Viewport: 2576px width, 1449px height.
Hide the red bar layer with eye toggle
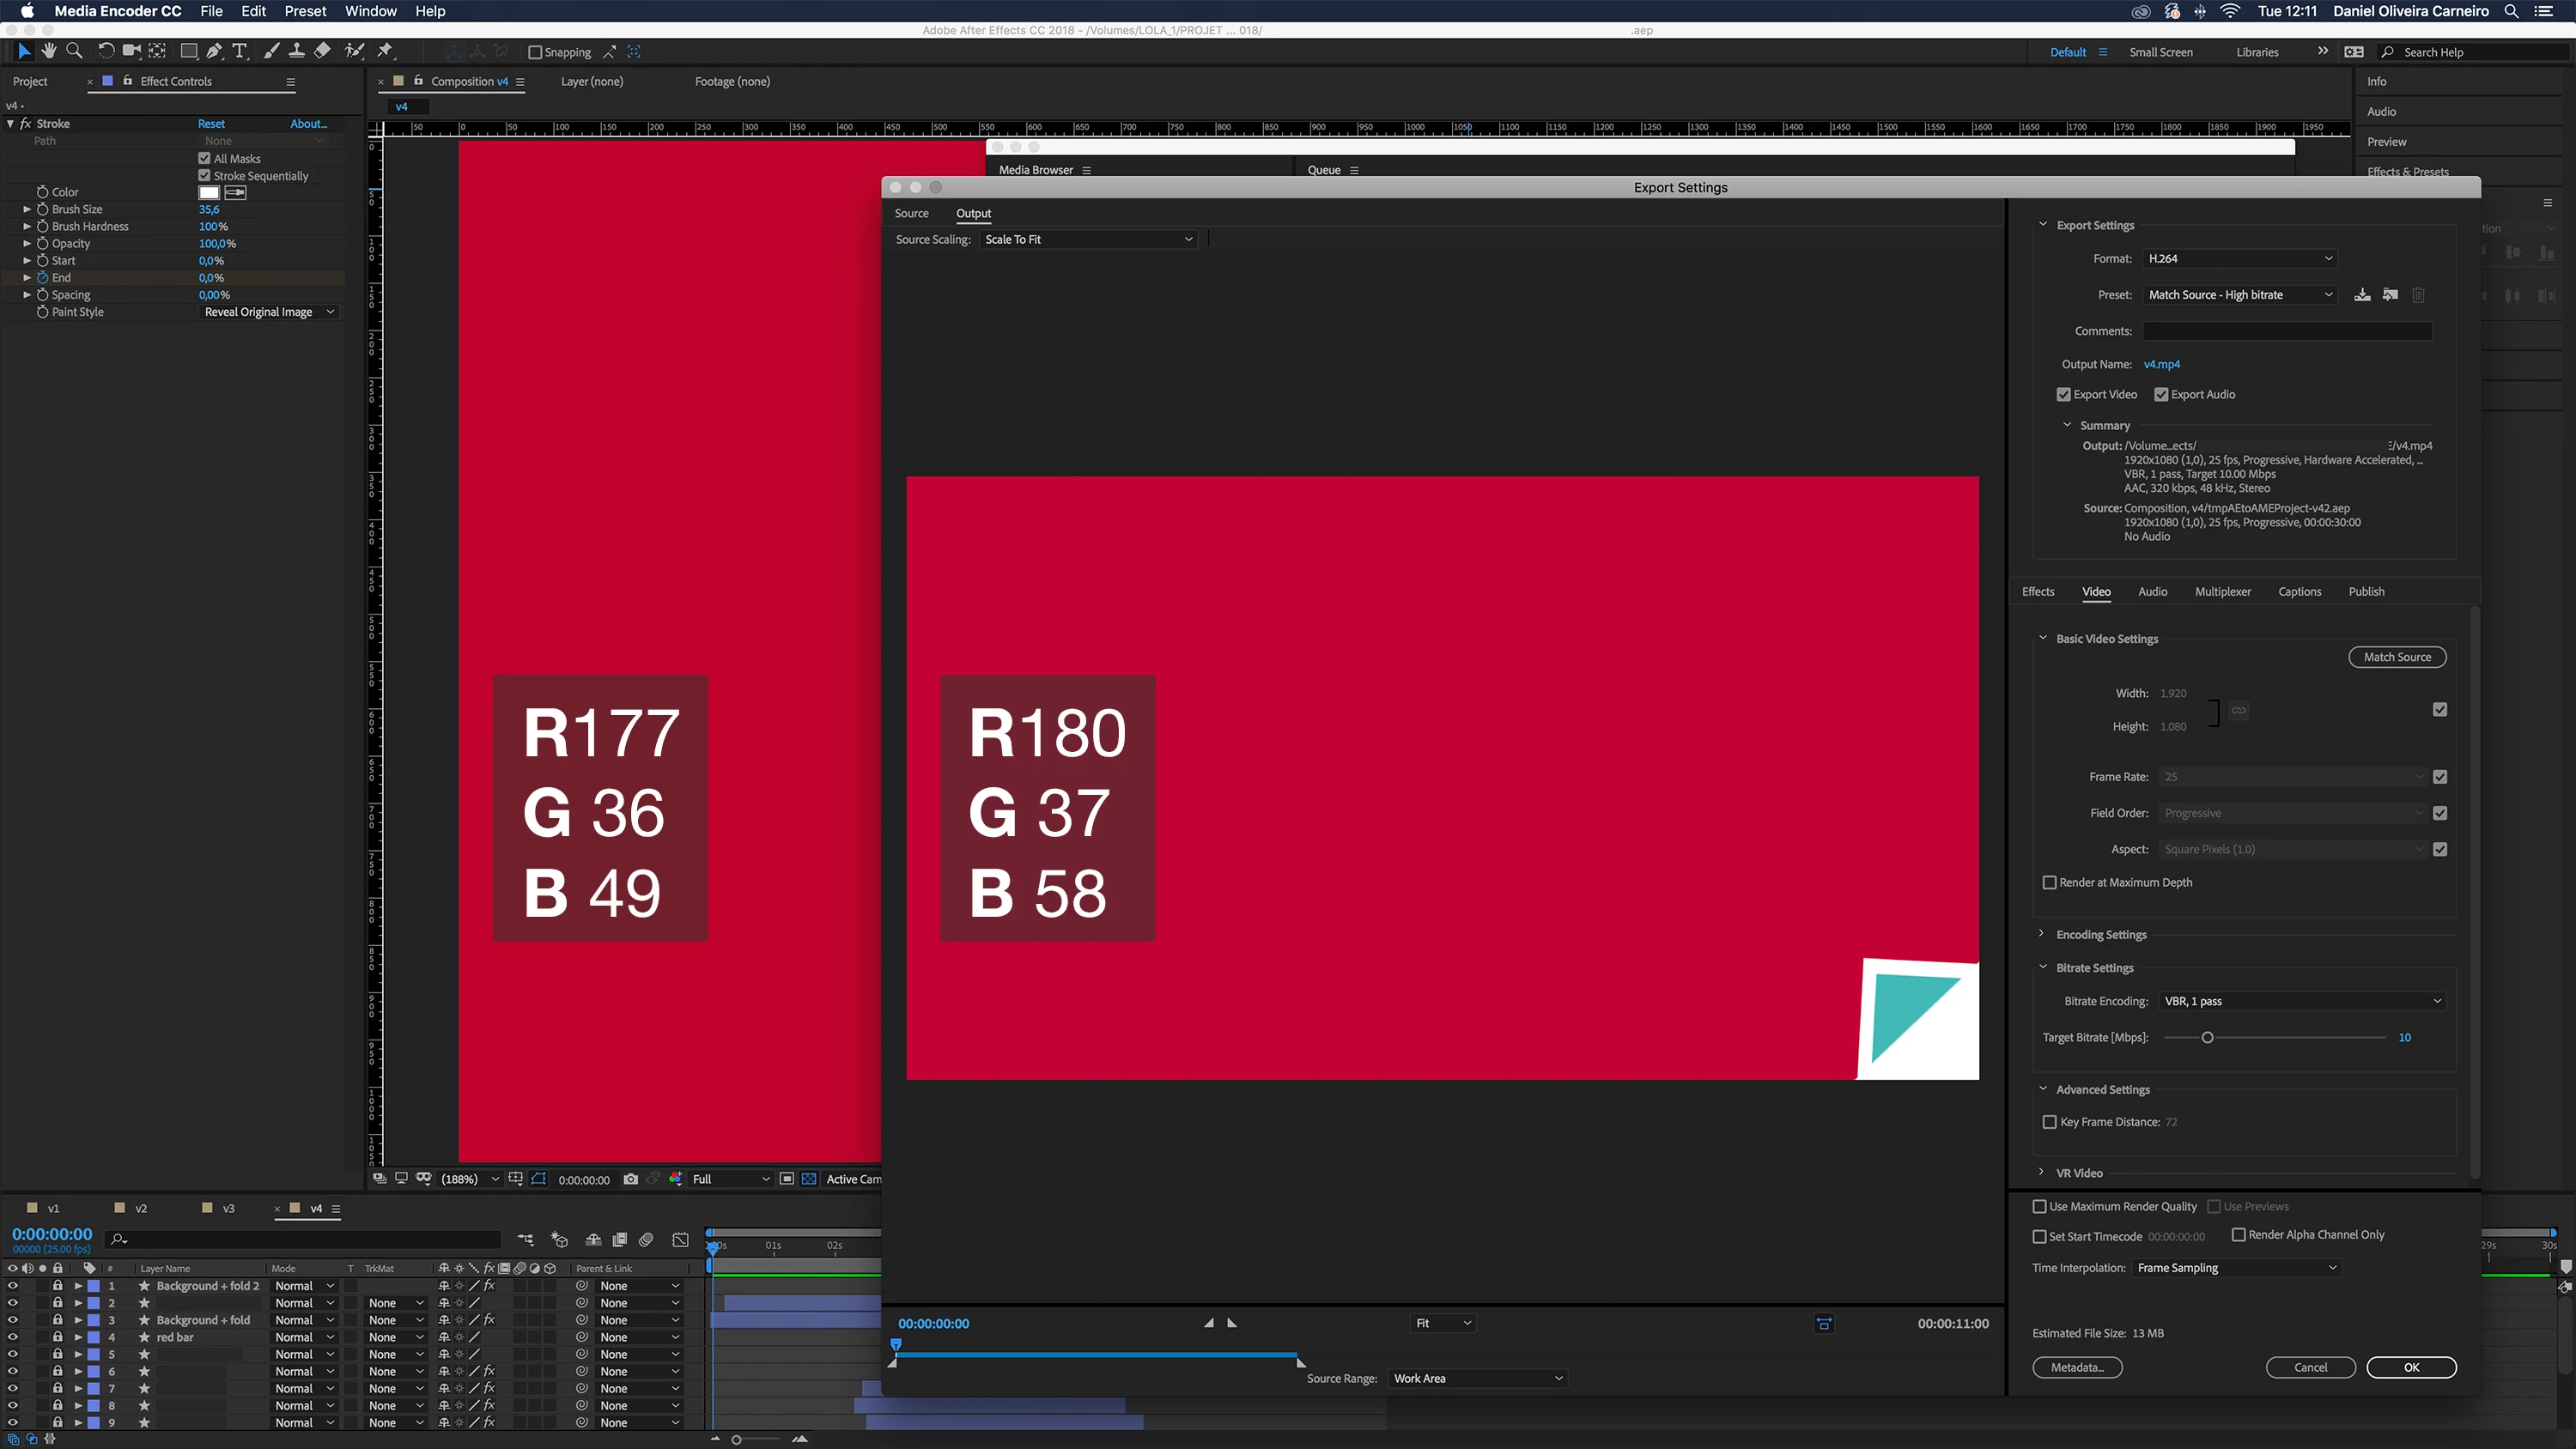pos(12,1338)
